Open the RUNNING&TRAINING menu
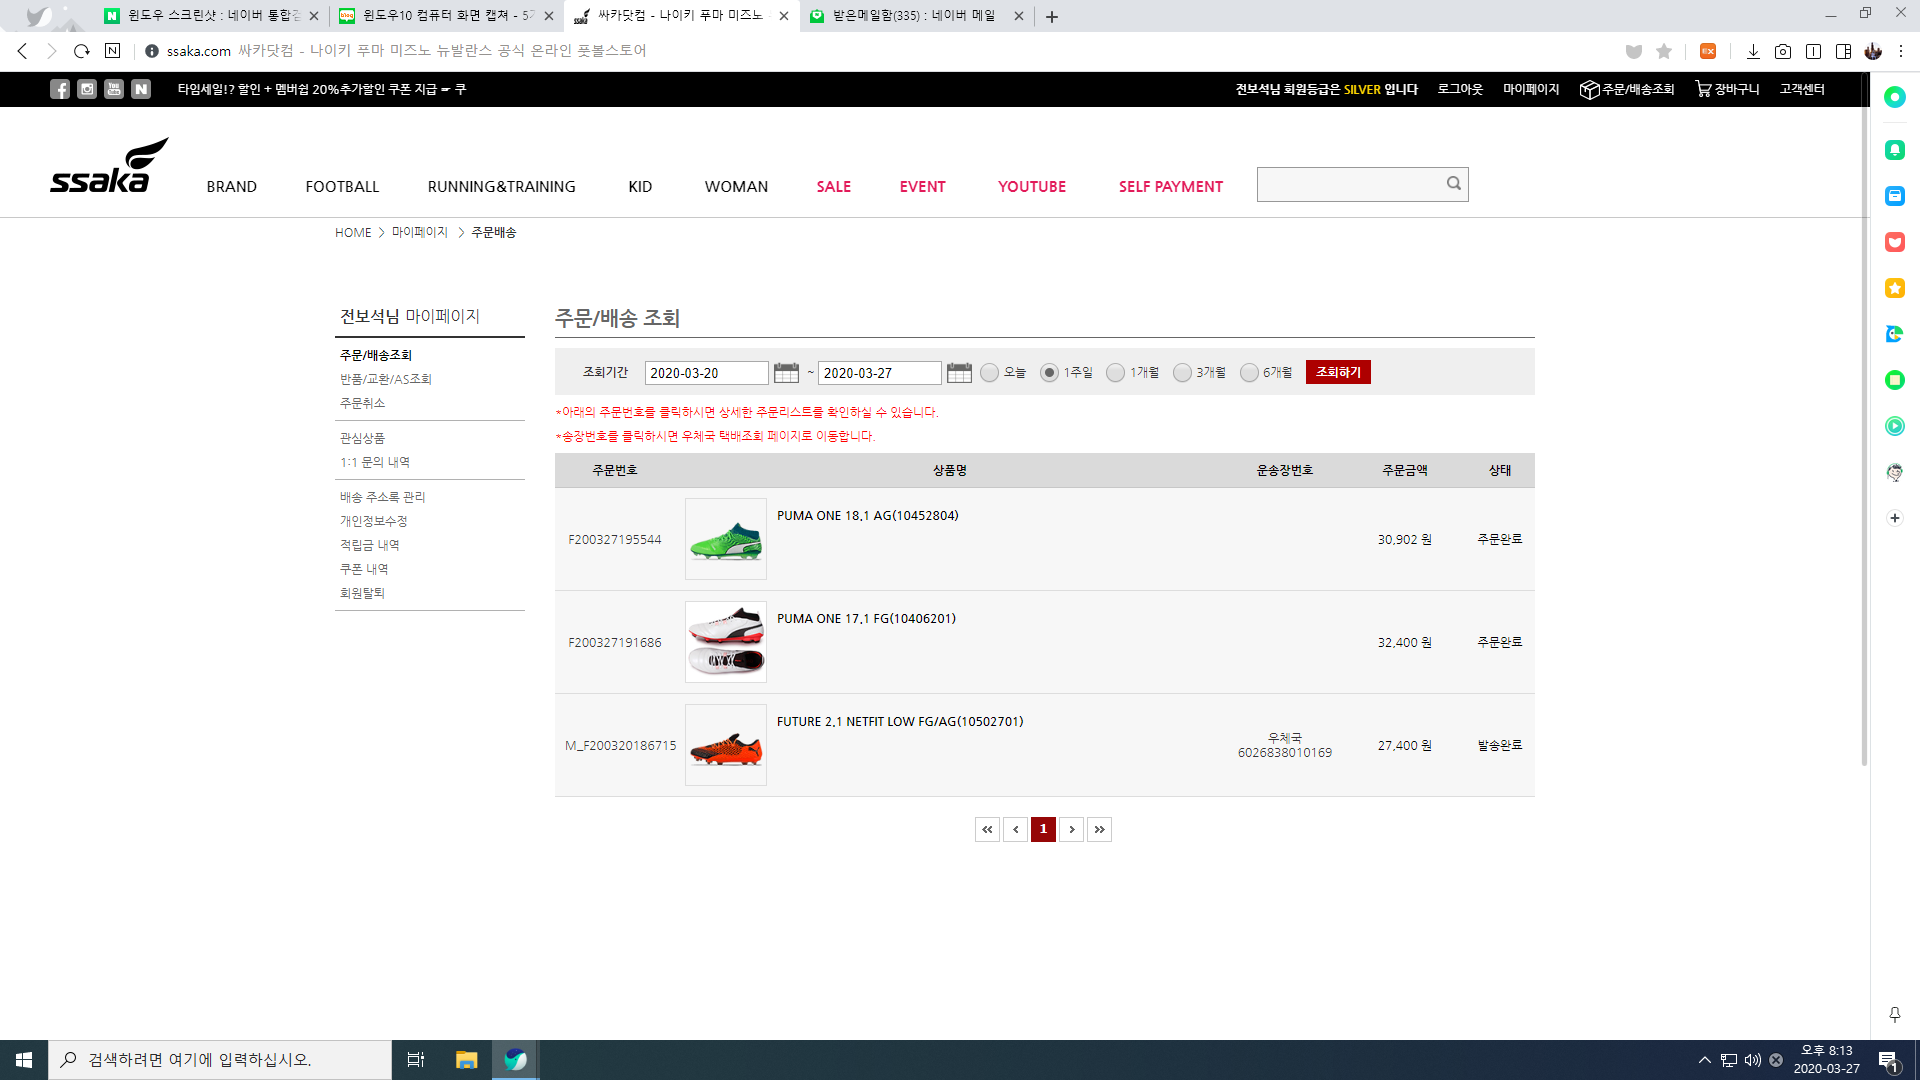 [x=502, y=187]
